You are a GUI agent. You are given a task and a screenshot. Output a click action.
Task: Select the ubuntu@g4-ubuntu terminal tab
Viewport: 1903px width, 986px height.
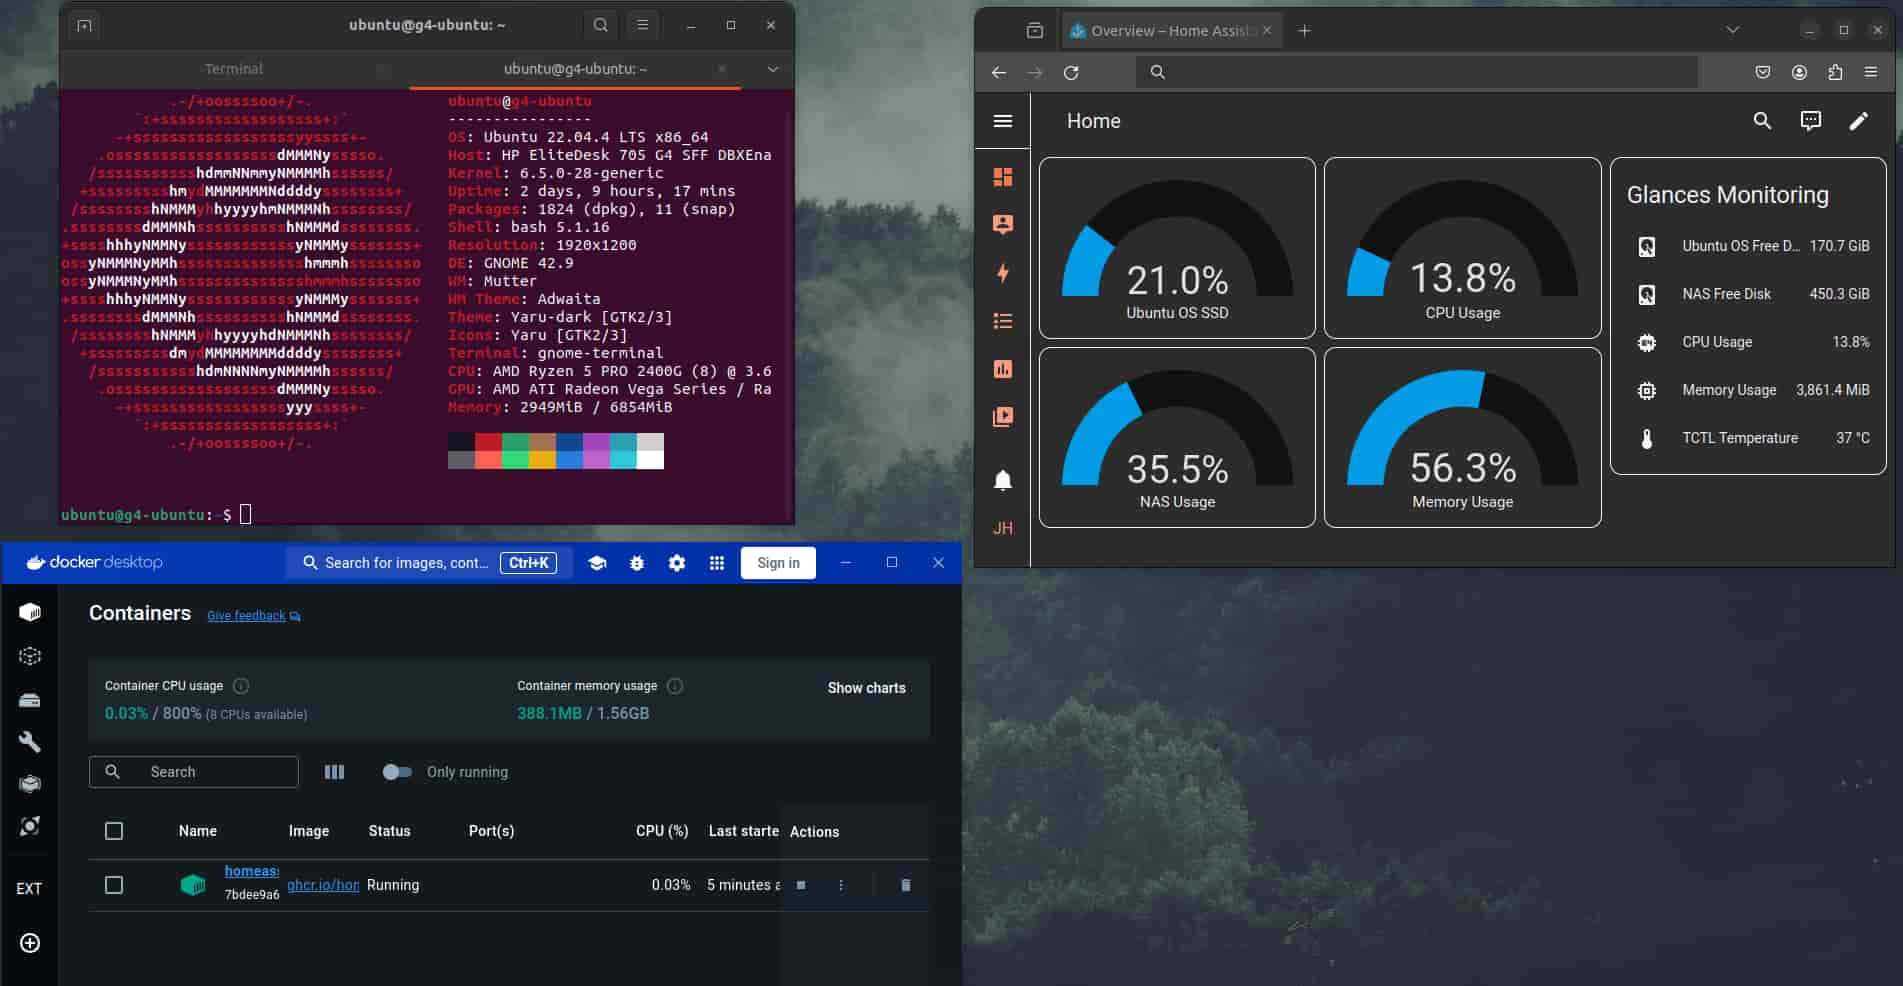[575, 69]
